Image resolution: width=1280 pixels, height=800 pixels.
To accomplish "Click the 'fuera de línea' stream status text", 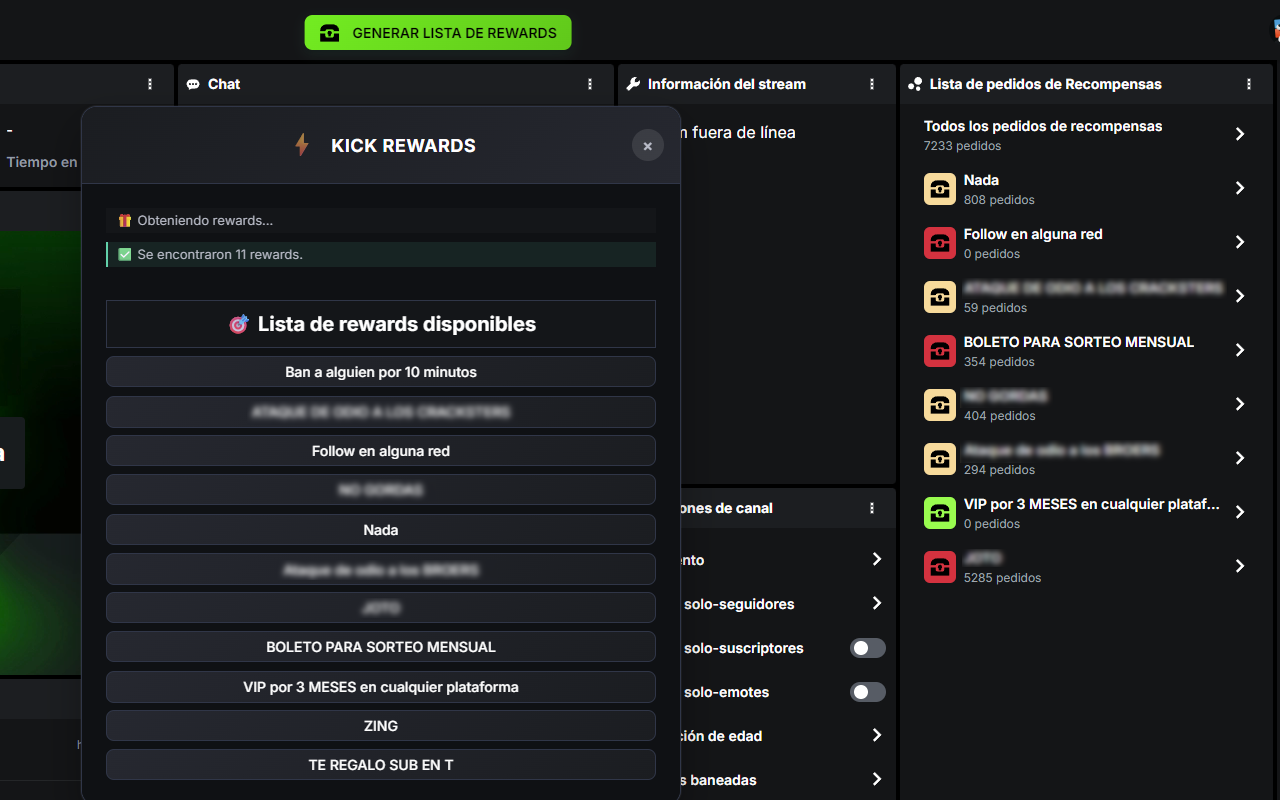I will coord(742,132).
